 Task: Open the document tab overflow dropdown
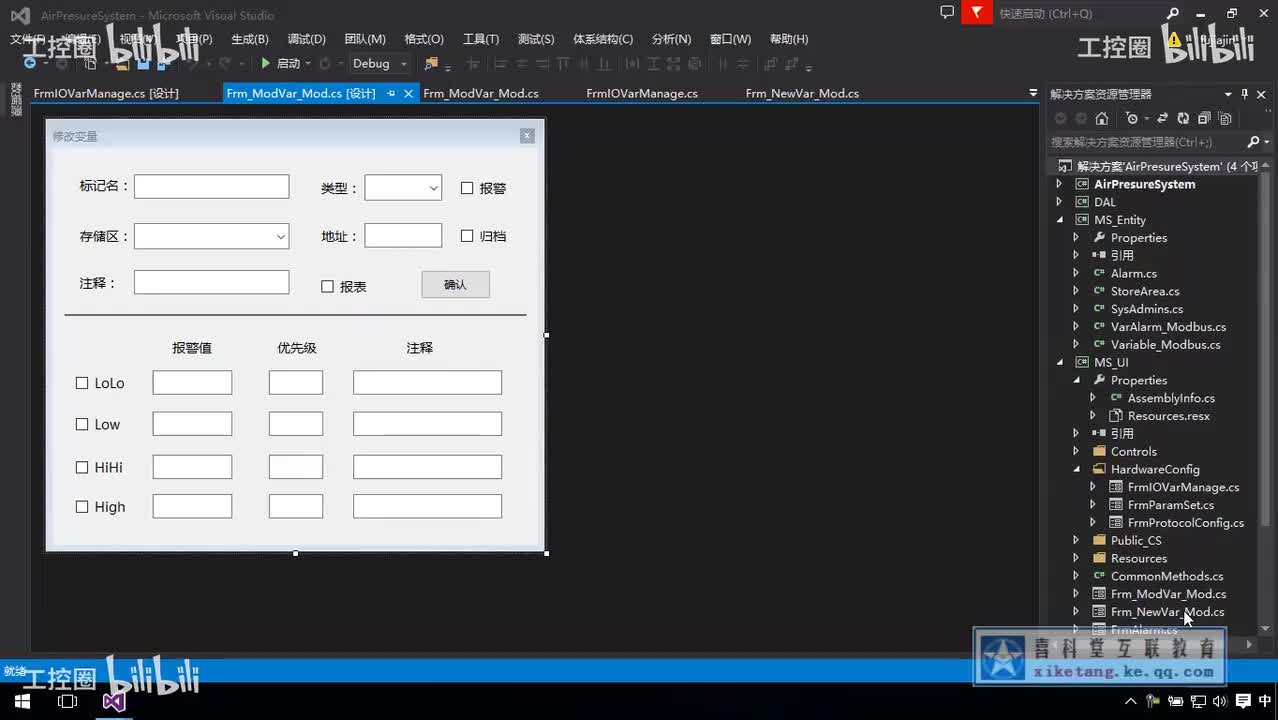click(x=1033, y=93)
